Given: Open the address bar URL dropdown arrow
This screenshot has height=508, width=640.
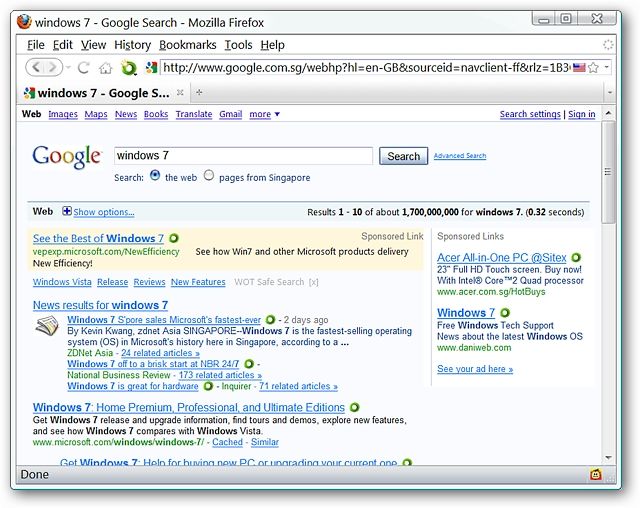Looking at the screenshot, I should 607,67.
